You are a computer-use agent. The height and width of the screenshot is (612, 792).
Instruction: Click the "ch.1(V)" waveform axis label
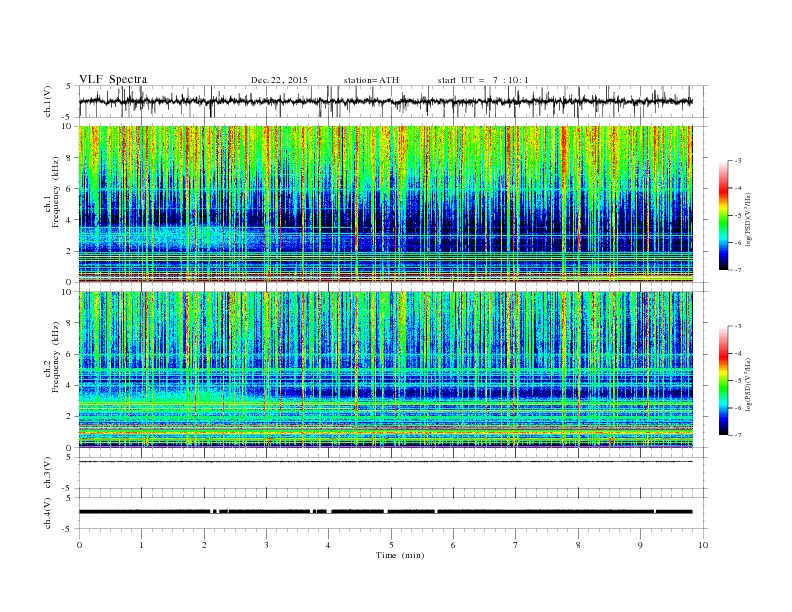[48, 101]
